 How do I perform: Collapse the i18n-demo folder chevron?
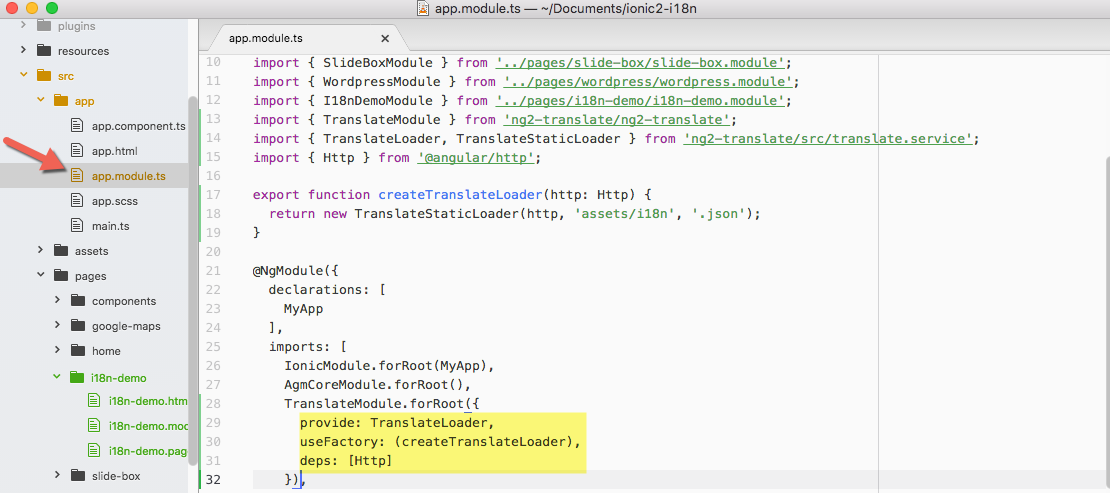tap(57, 378)
